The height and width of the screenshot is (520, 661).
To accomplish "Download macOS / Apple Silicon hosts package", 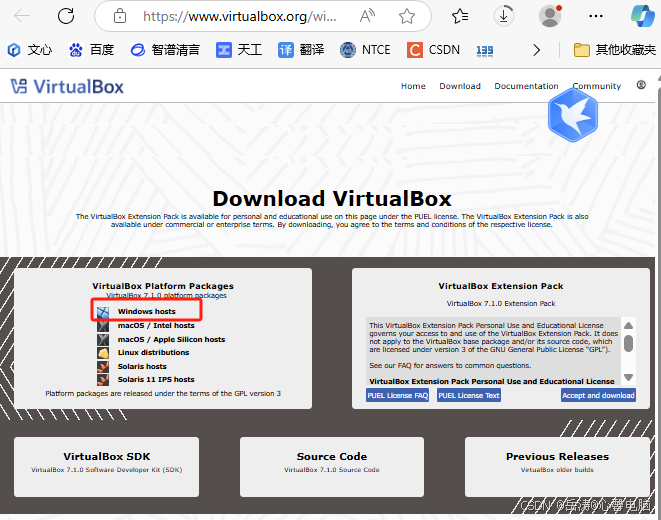I will 171,339.
